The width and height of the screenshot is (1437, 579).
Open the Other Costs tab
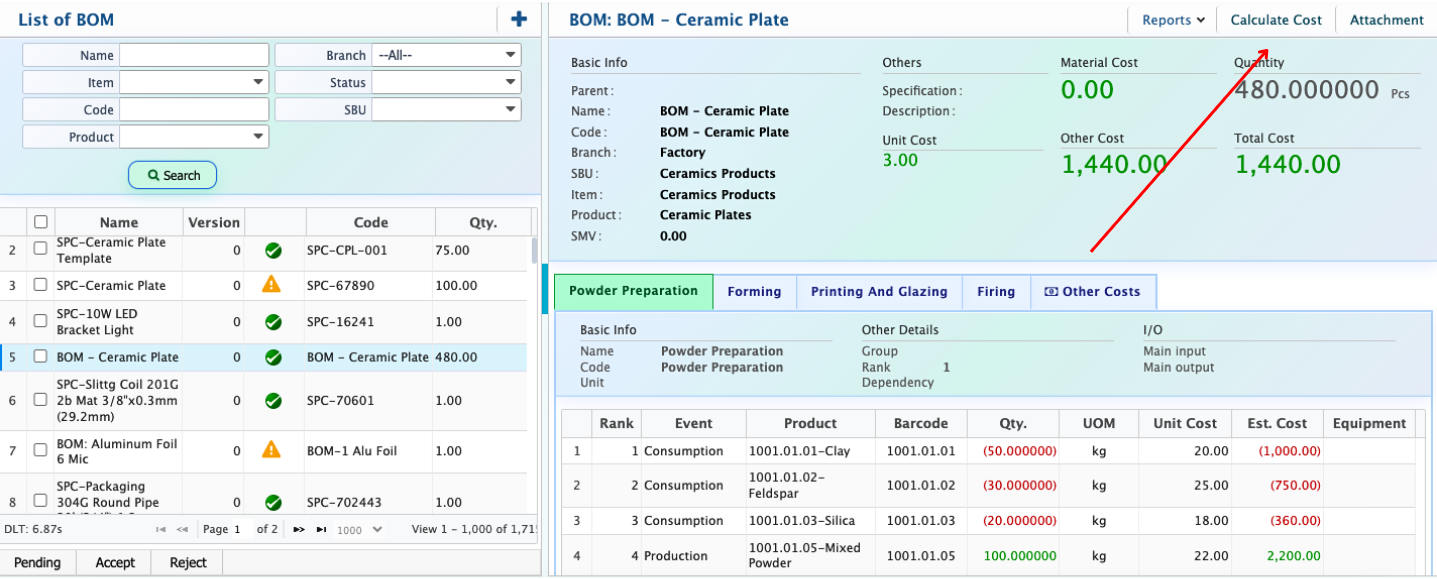coord(1093,292)
